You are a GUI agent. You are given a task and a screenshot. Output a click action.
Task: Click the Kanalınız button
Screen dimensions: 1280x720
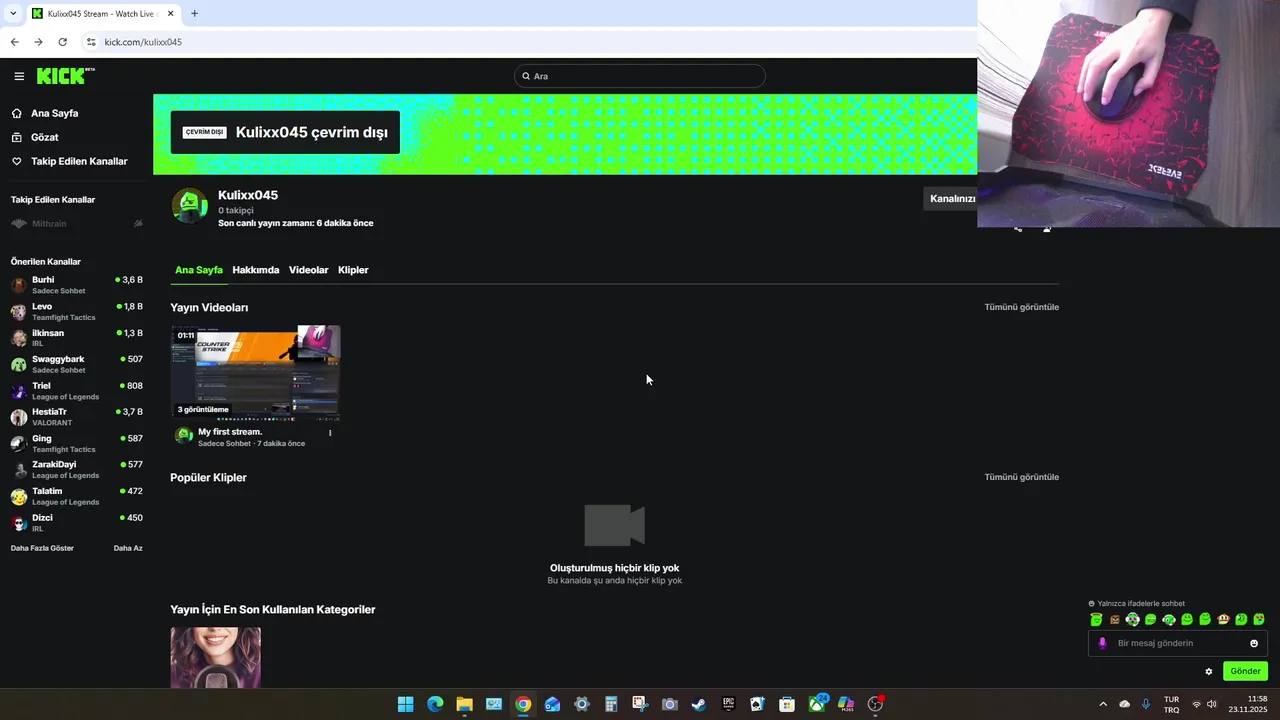pos(951,198)
